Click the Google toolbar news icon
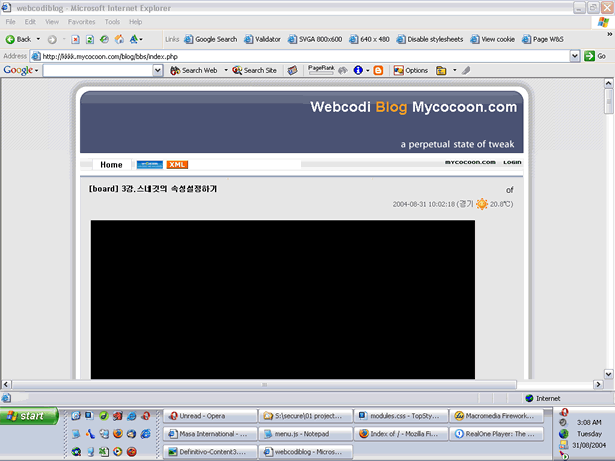This screenshot has width=615, height=461. click(292, 71)
